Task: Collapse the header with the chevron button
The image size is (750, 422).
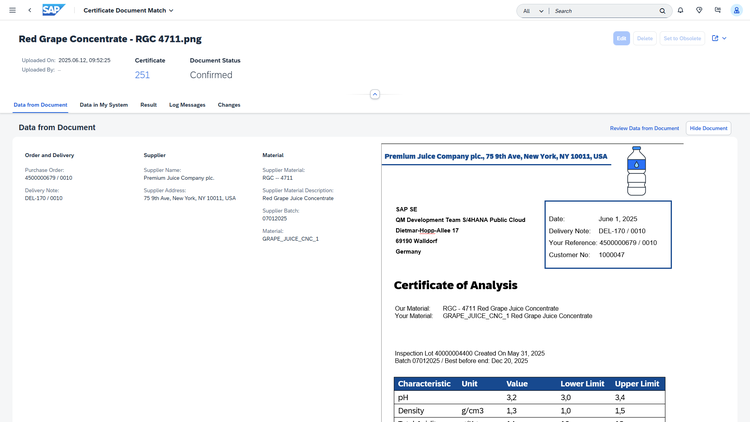Action: [x=375, y=94]
